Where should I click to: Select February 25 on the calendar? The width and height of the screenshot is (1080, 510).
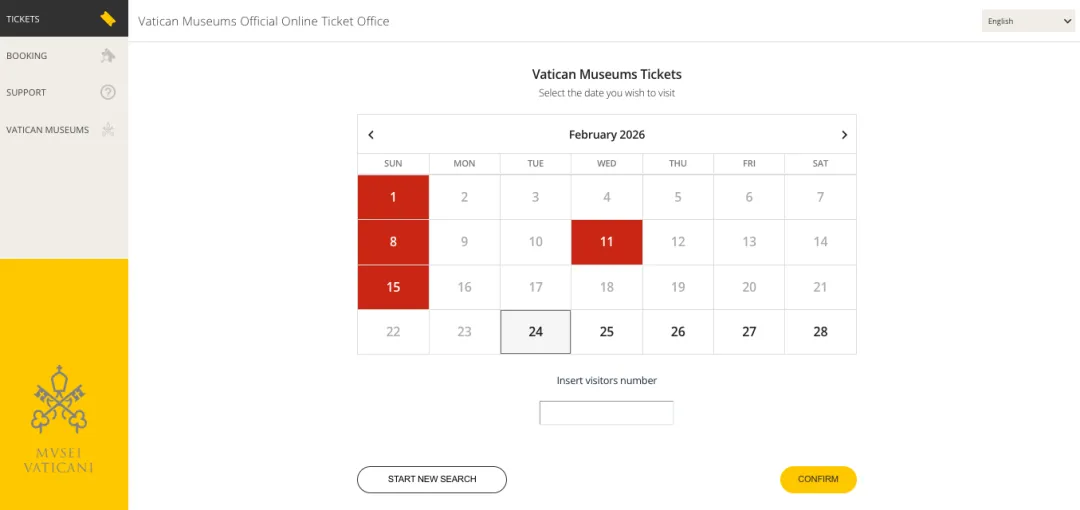(607, 332)
